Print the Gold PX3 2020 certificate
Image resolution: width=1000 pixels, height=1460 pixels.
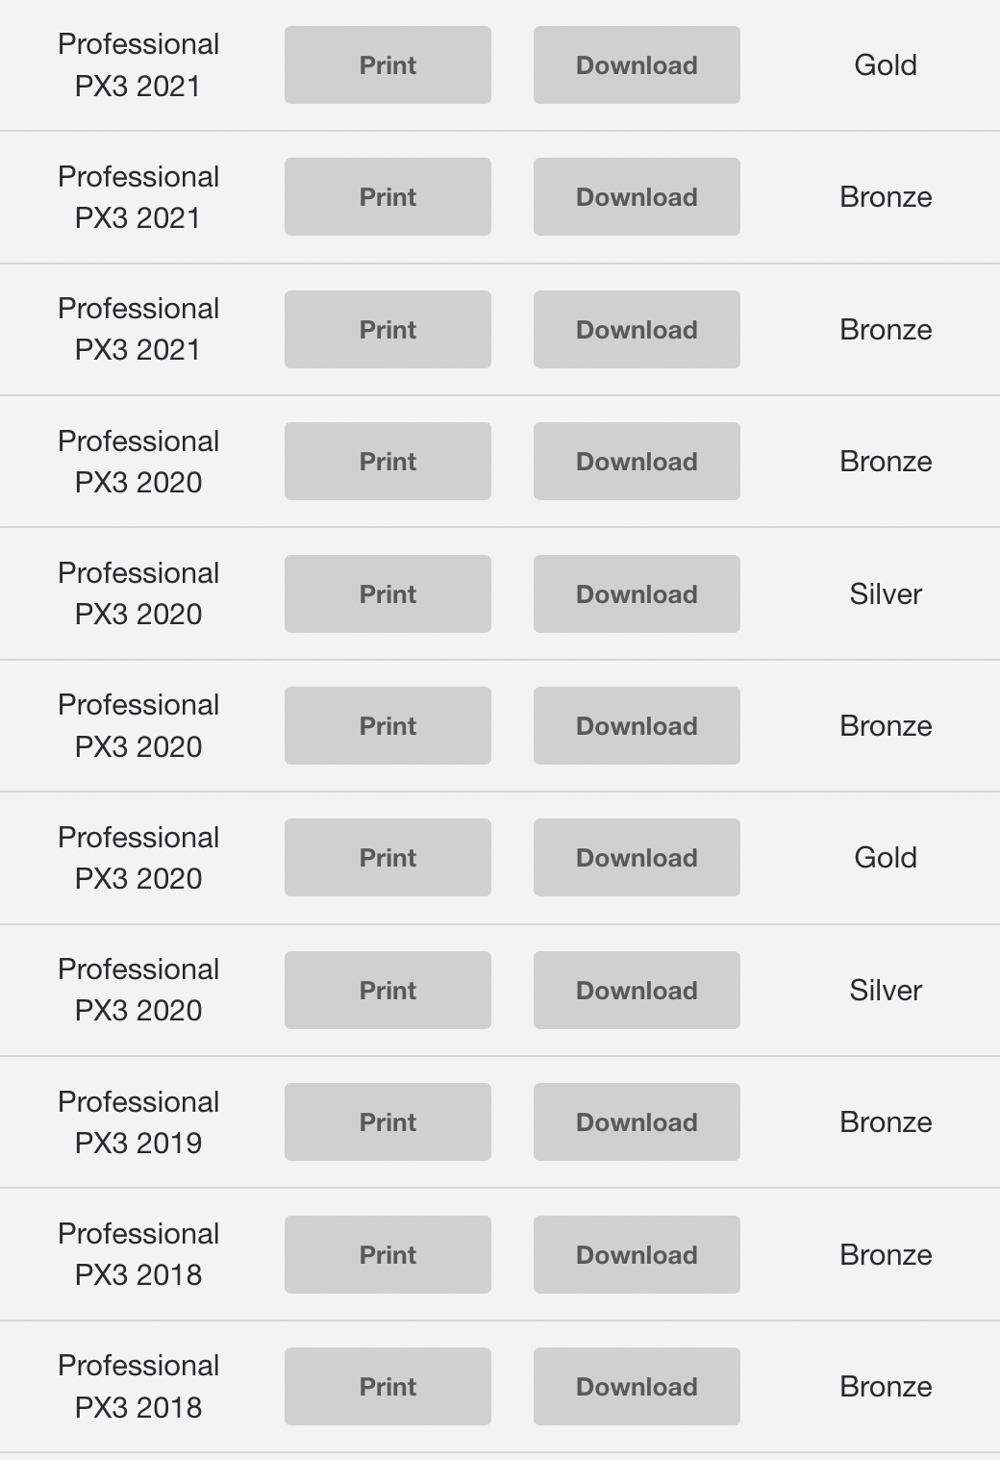click(x=387, y=858)
